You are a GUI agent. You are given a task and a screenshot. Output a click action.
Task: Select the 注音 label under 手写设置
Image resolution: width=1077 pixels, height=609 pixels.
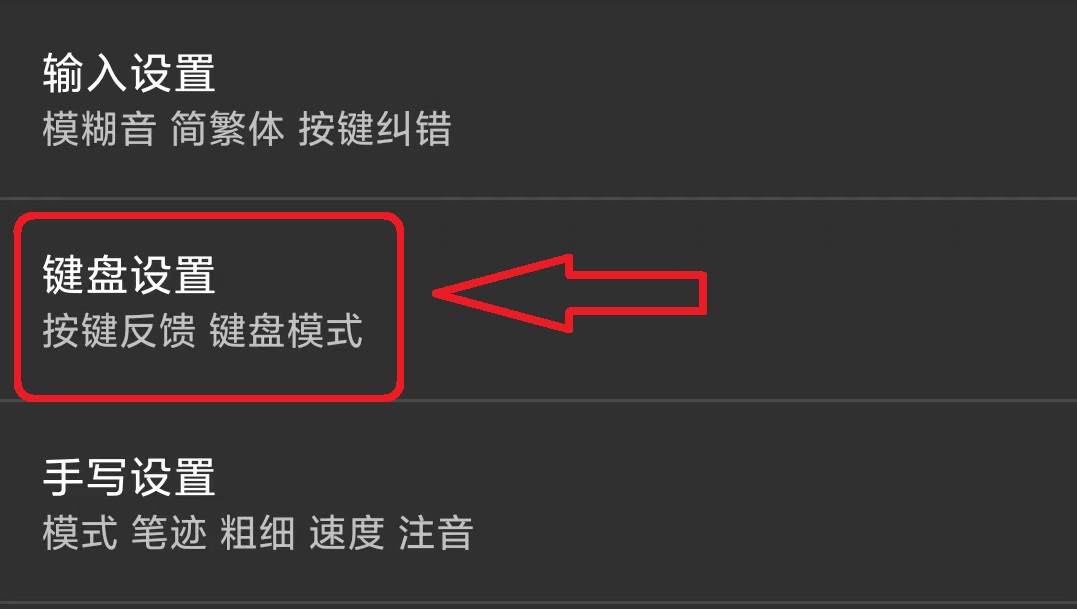coord(435,533)
